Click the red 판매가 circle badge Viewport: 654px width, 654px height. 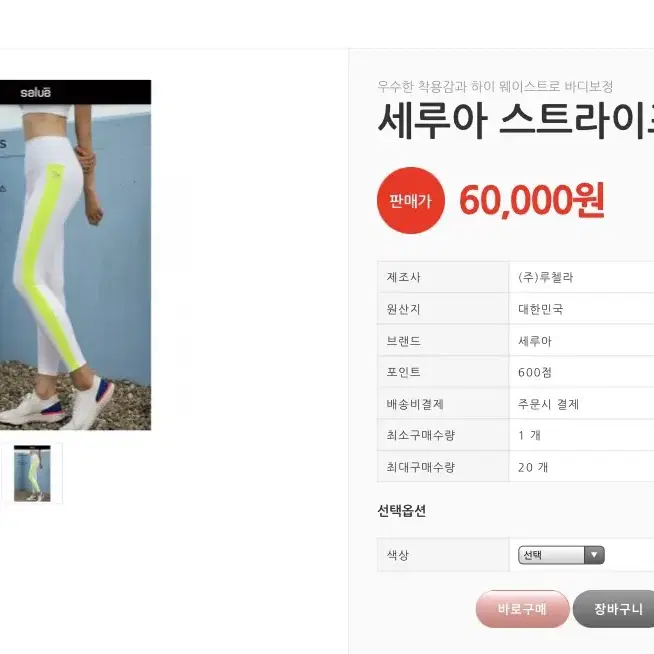click(x=411, y=201)
